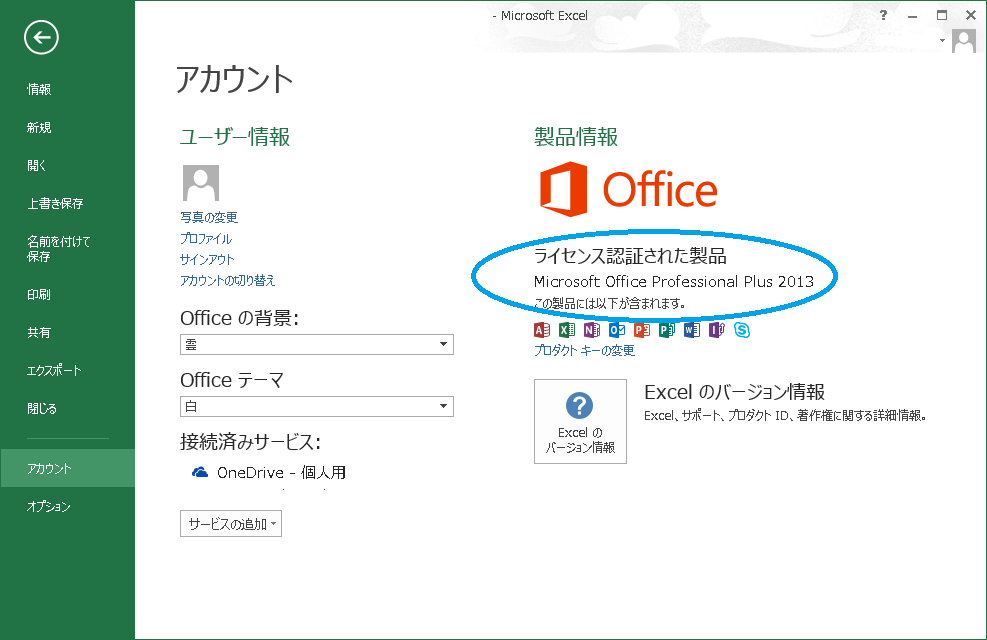987x640 pixels.
Task: Click the OneDrive - 個人用 service entry
Action: (x=269, y=472)
